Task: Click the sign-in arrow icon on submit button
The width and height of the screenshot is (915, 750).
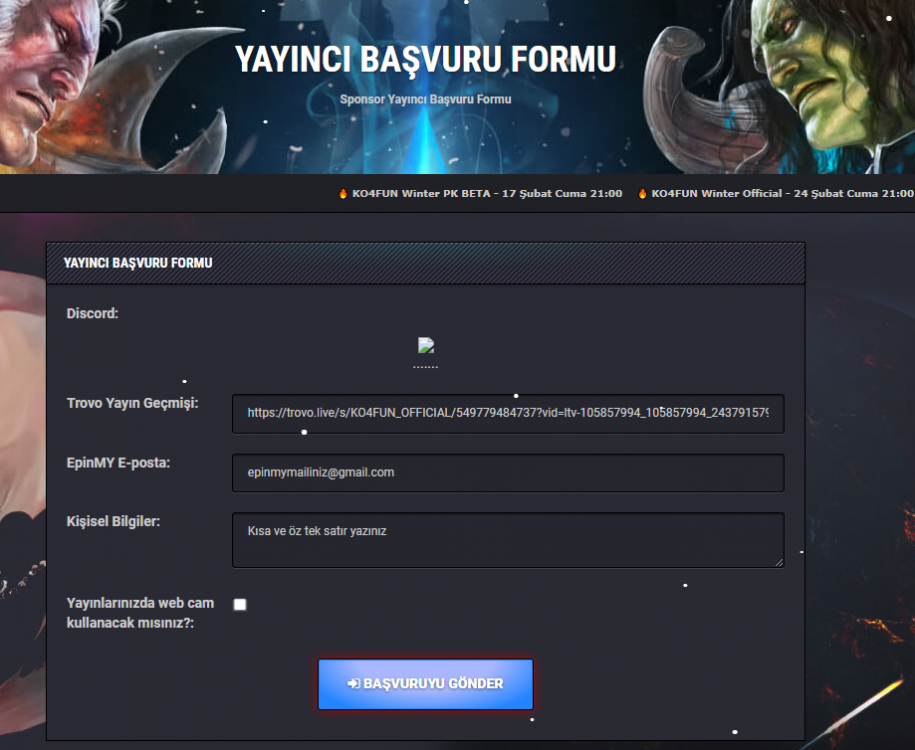Action: 354,683
